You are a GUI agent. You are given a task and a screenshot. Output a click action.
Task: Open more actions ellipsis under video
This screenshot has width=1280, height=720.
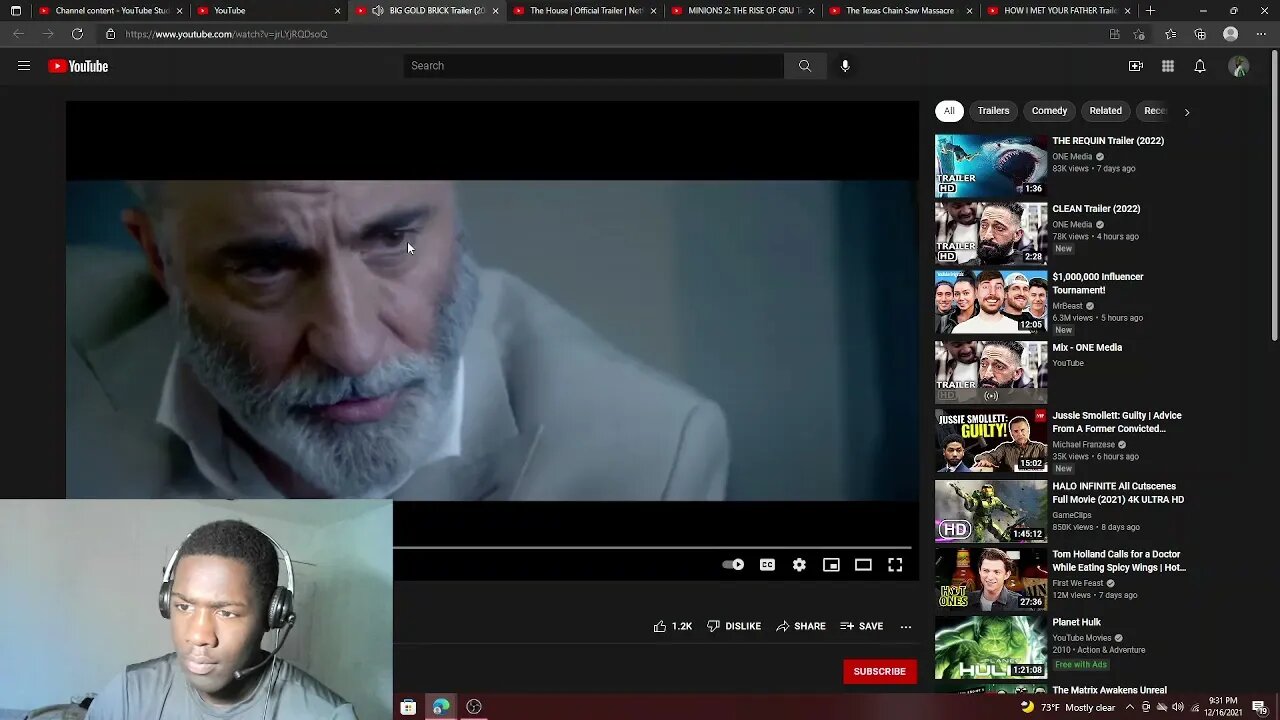(x=906, y=627)
